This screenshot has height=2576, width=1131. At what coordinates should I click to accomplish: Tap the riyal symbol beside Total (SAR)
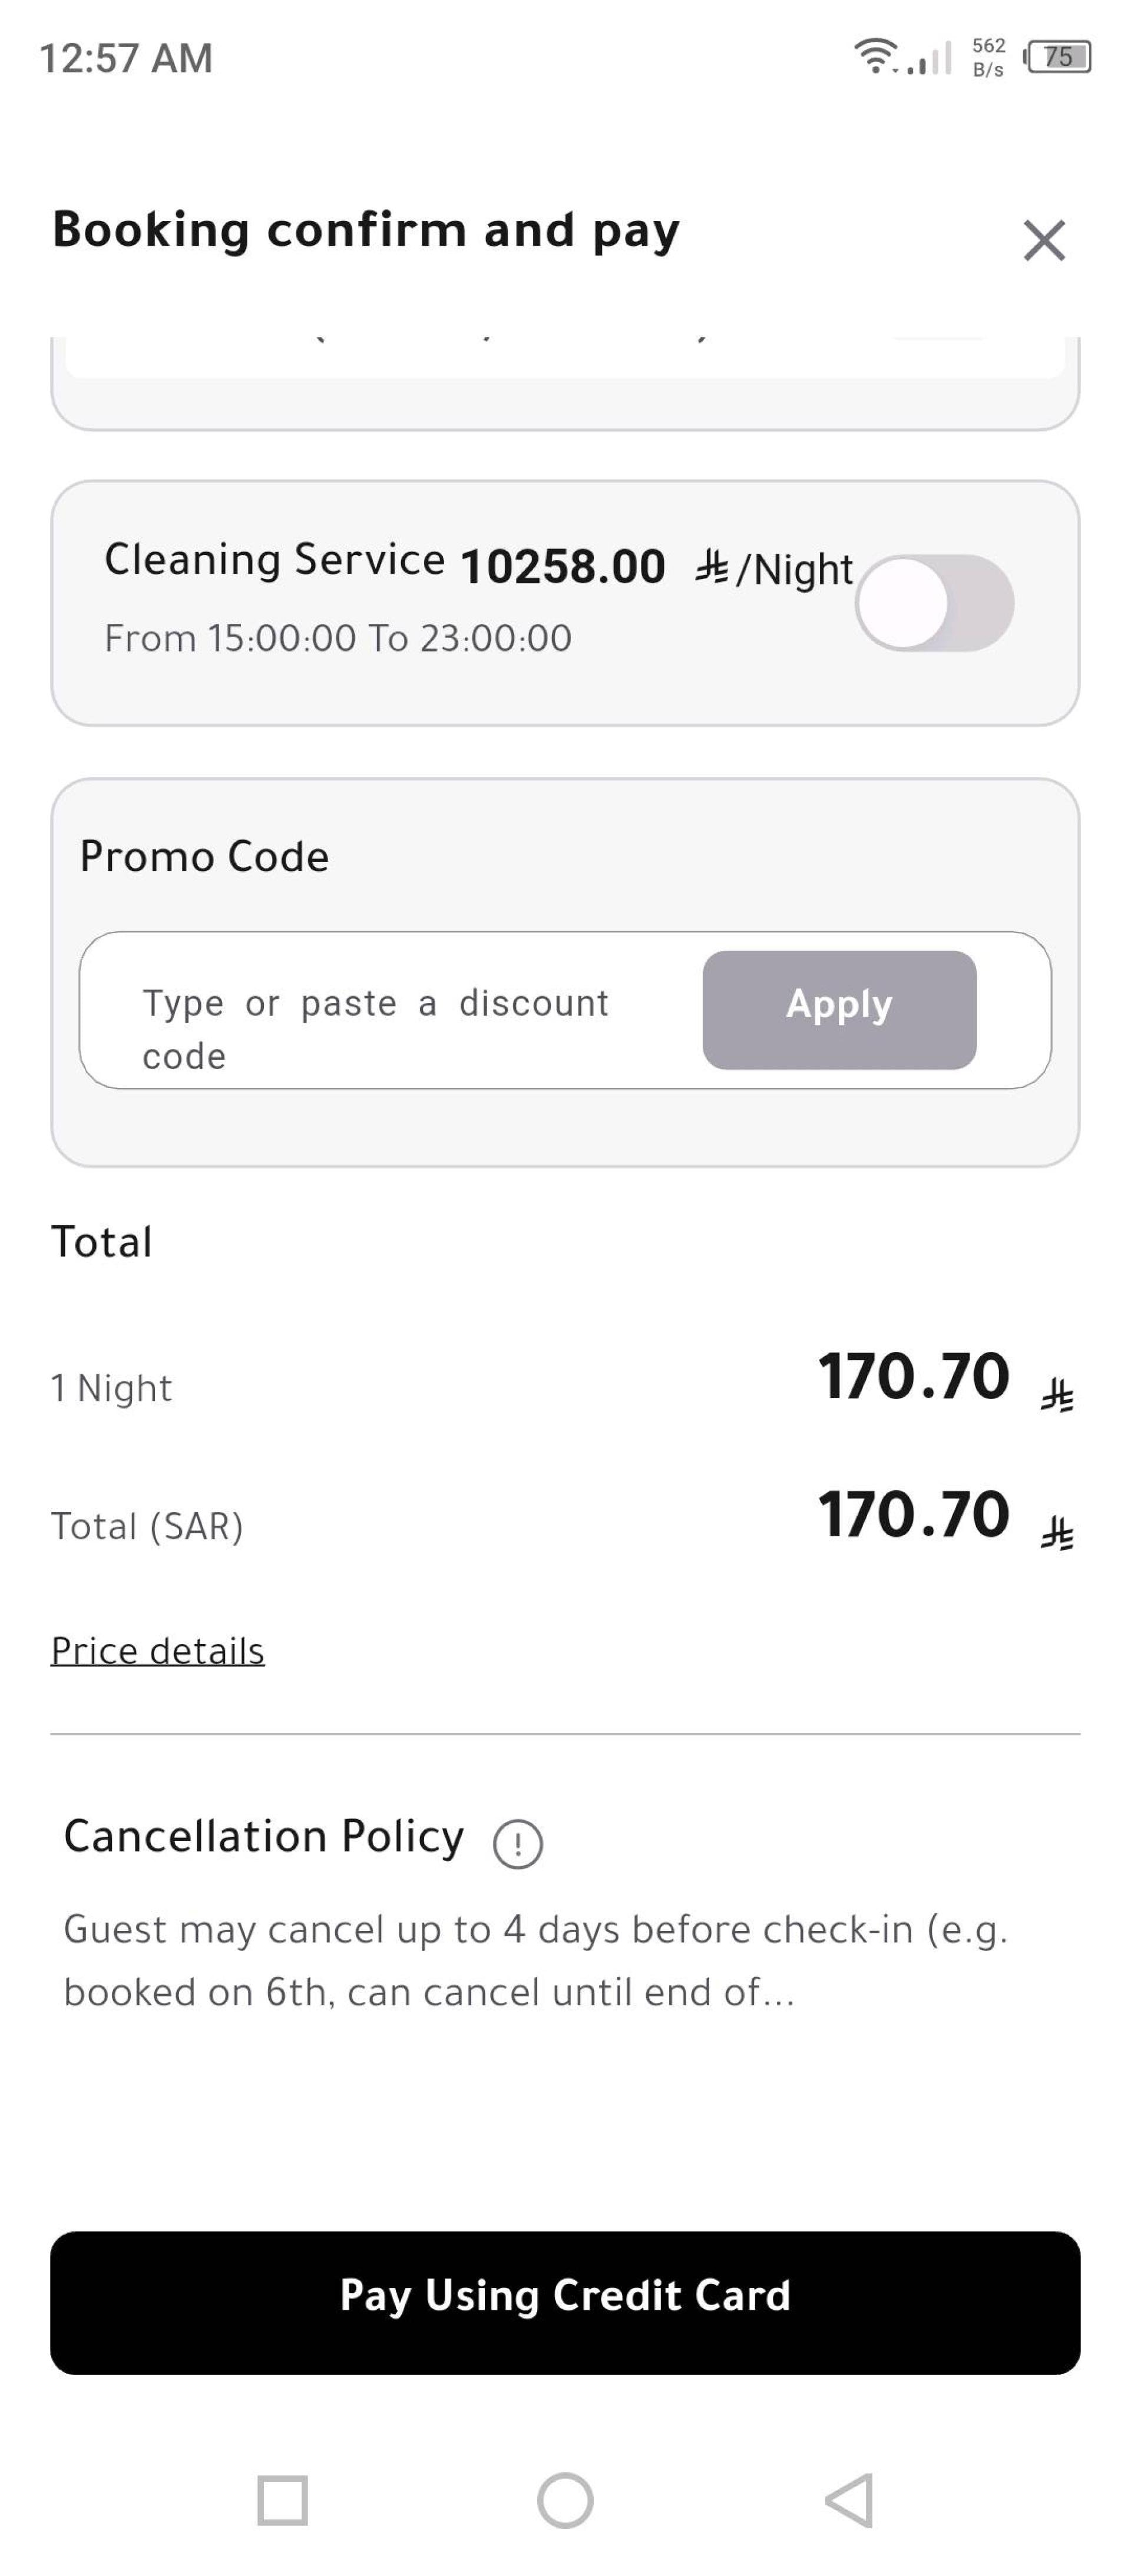pos(1057,1533)
